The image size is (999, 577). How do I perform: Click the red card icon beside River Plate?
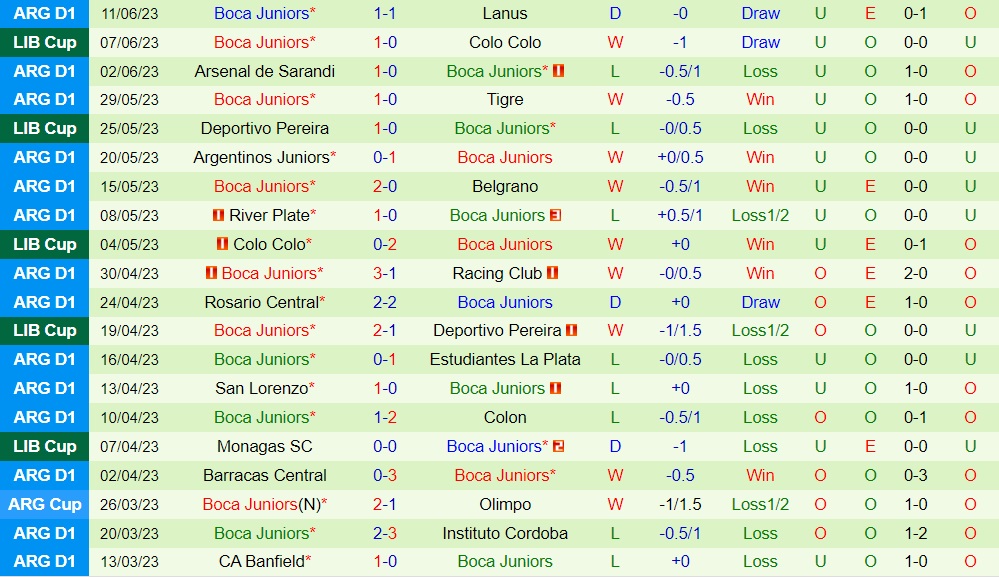pos(217,215)
